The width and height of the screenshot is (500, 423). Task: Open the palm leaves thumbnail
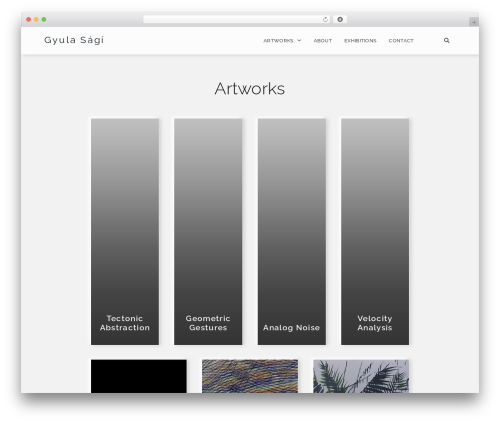coord(361,376)
